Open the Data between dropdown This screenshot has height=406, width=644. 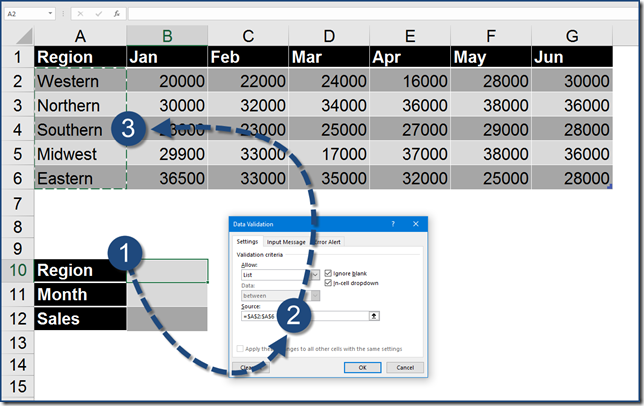click(x=315, y=295)
